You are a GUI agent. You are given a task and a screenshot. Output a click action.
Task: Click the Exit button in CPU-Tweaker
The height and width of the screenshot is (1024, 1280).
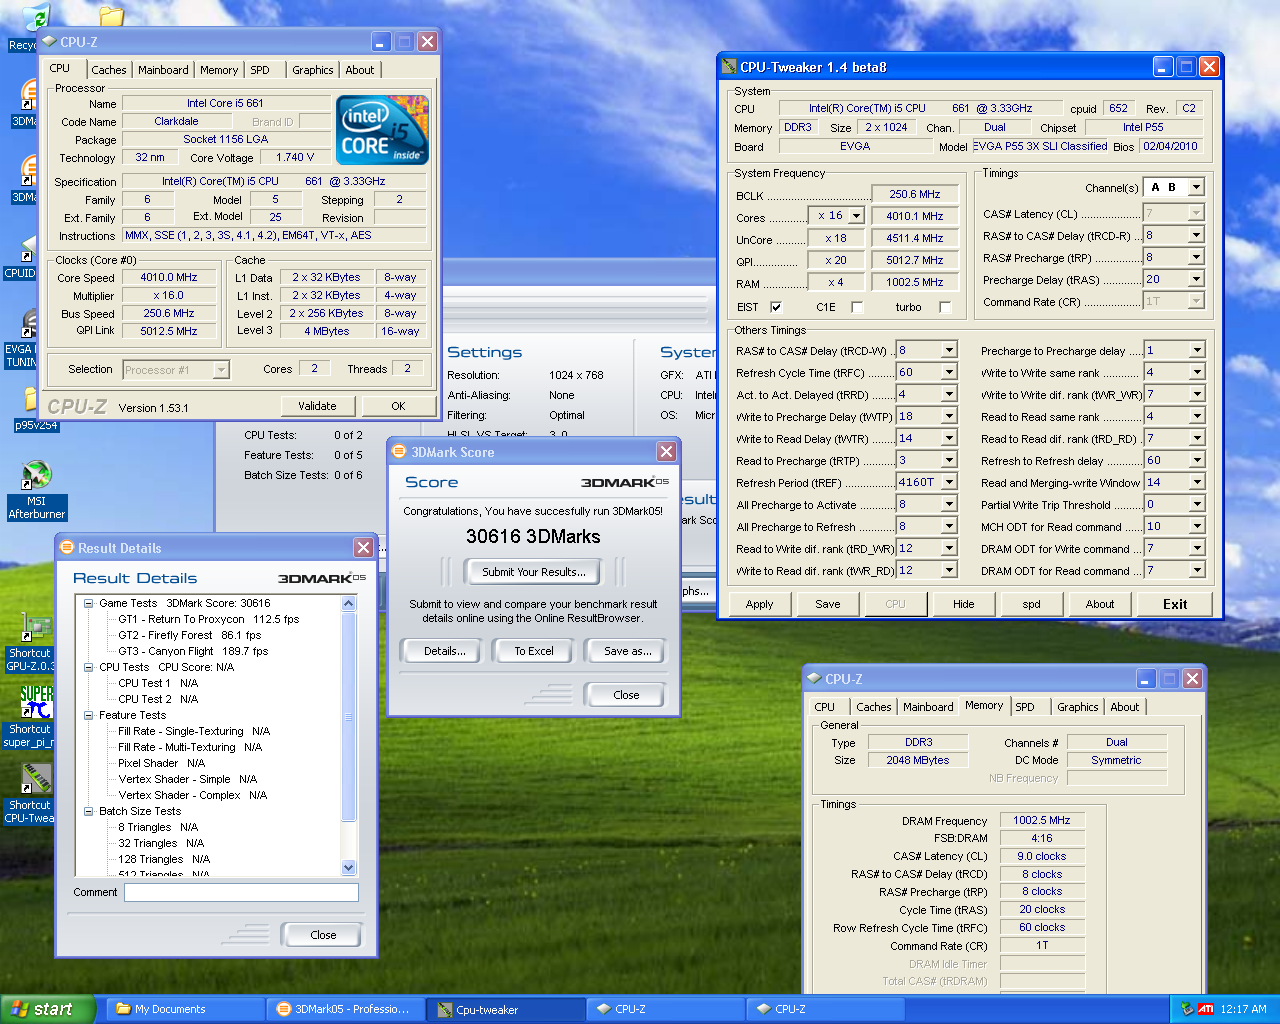[1175, 604]
